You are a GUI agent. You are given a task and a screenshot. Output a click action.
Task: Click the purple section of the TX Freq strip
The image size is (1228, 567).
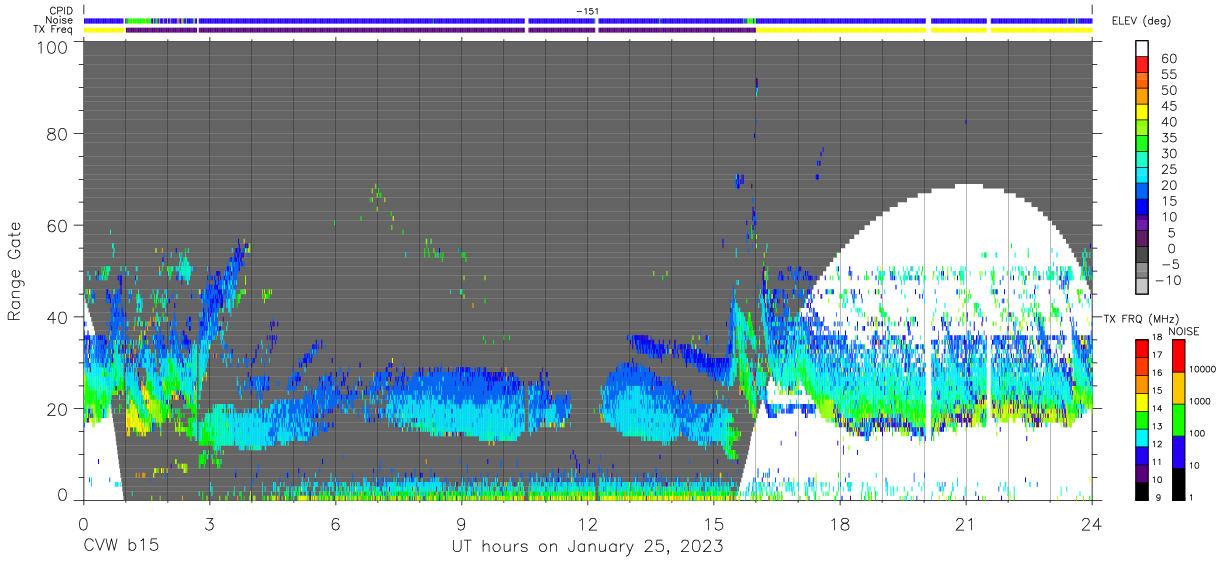click(x=440, y=30)
